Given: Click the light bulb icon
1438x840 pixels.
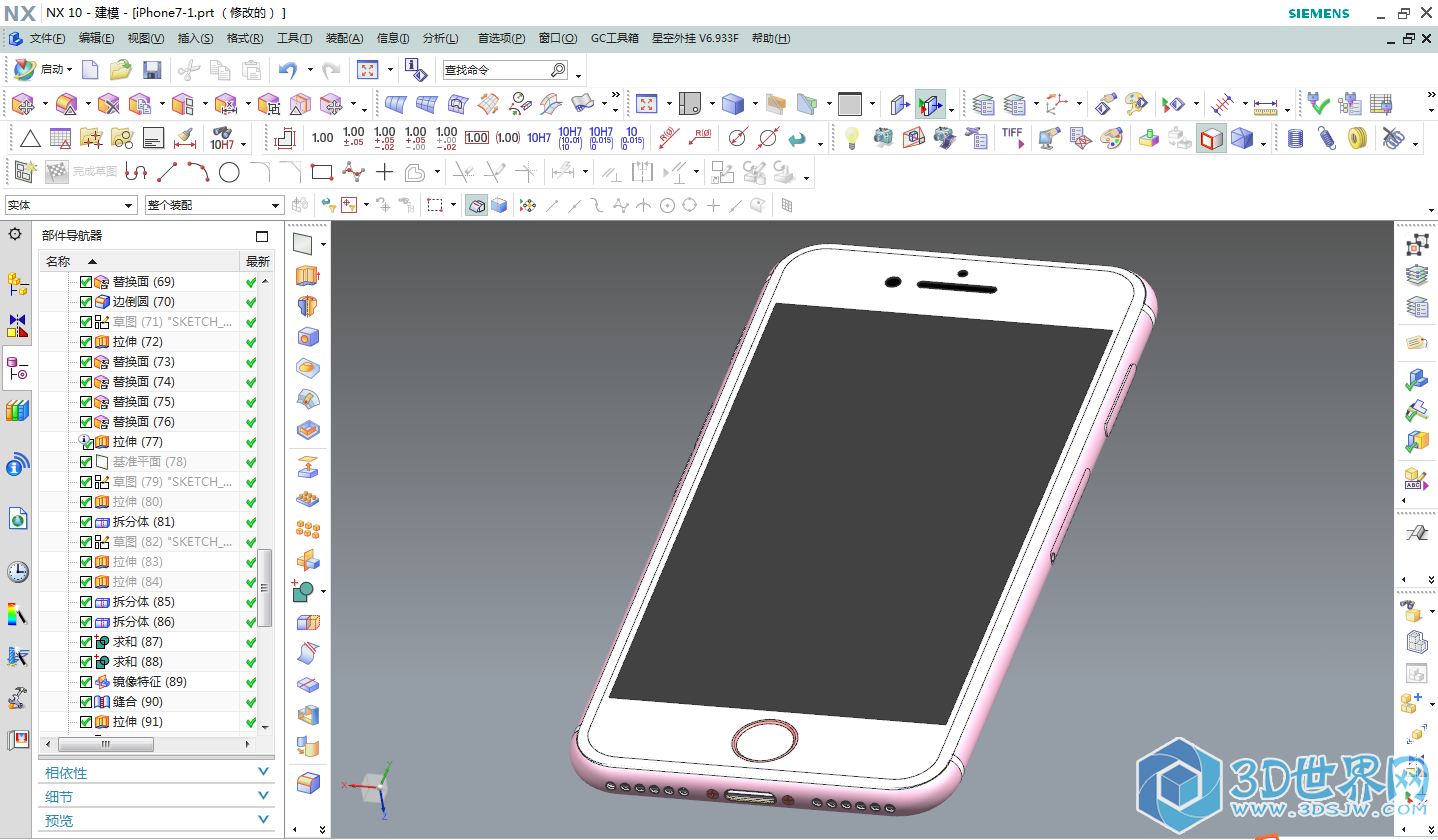Looking at the screenshot, I should click(851, 137).
